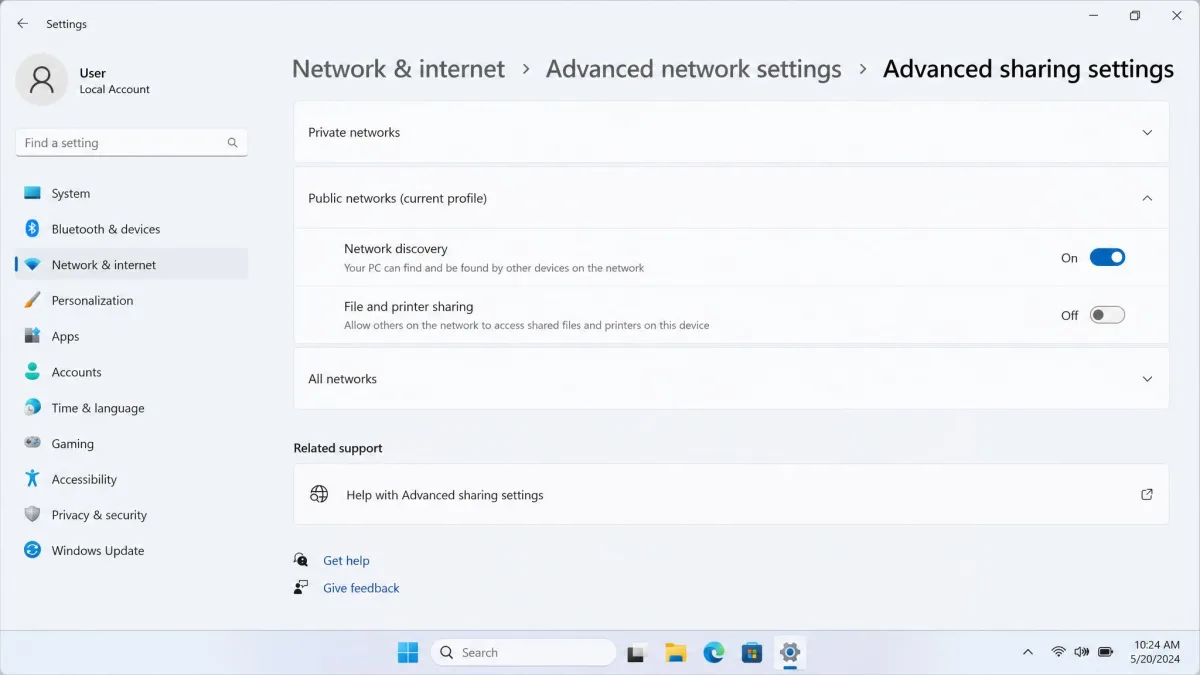The height and width of the screenshot is (675, 1200).
Task: Click the external link icon in Related support
Action: point(1147,494)
